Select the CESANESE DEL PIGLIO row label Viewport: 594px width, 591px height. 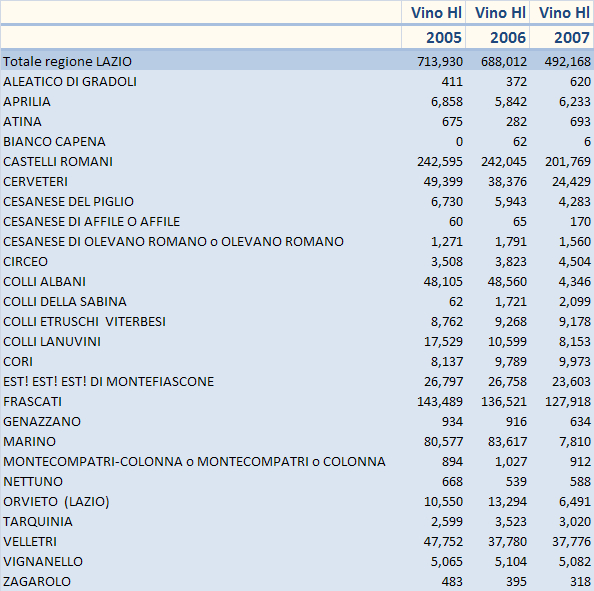coord(68,202)
